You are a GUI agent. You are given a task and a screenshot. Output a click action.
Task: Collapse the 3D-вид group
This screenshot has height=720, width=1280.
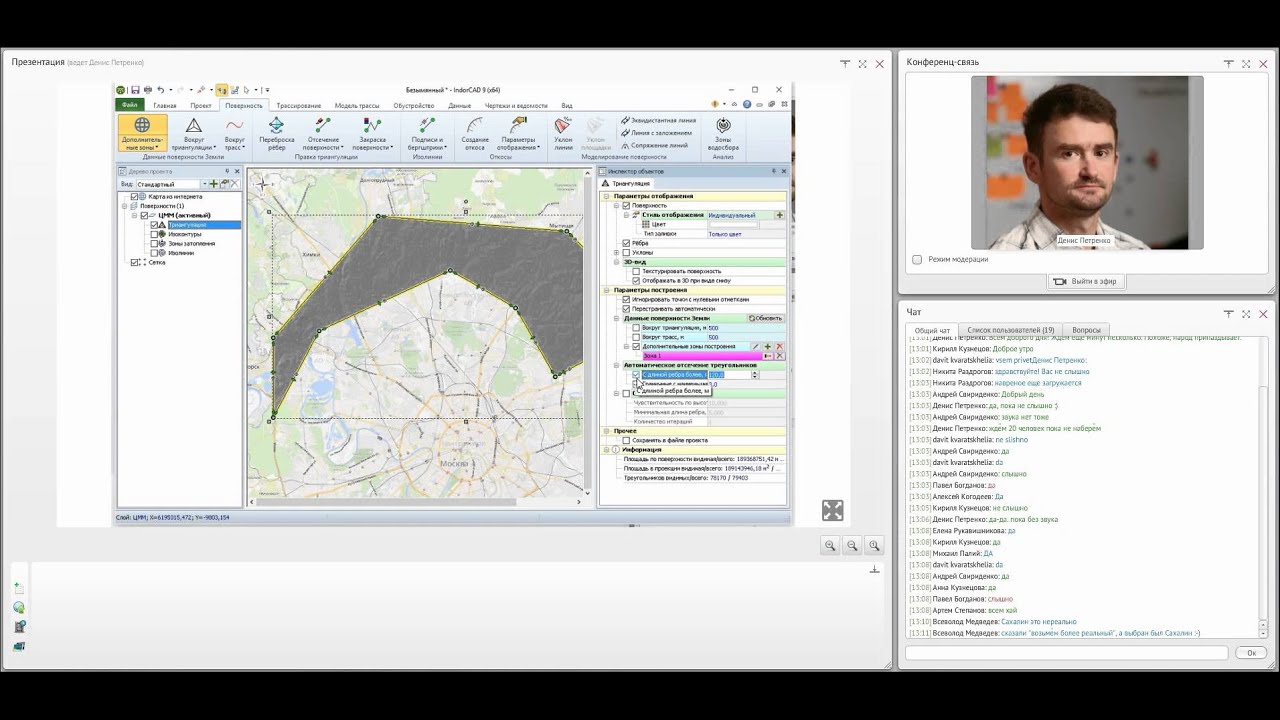(616, 262)
